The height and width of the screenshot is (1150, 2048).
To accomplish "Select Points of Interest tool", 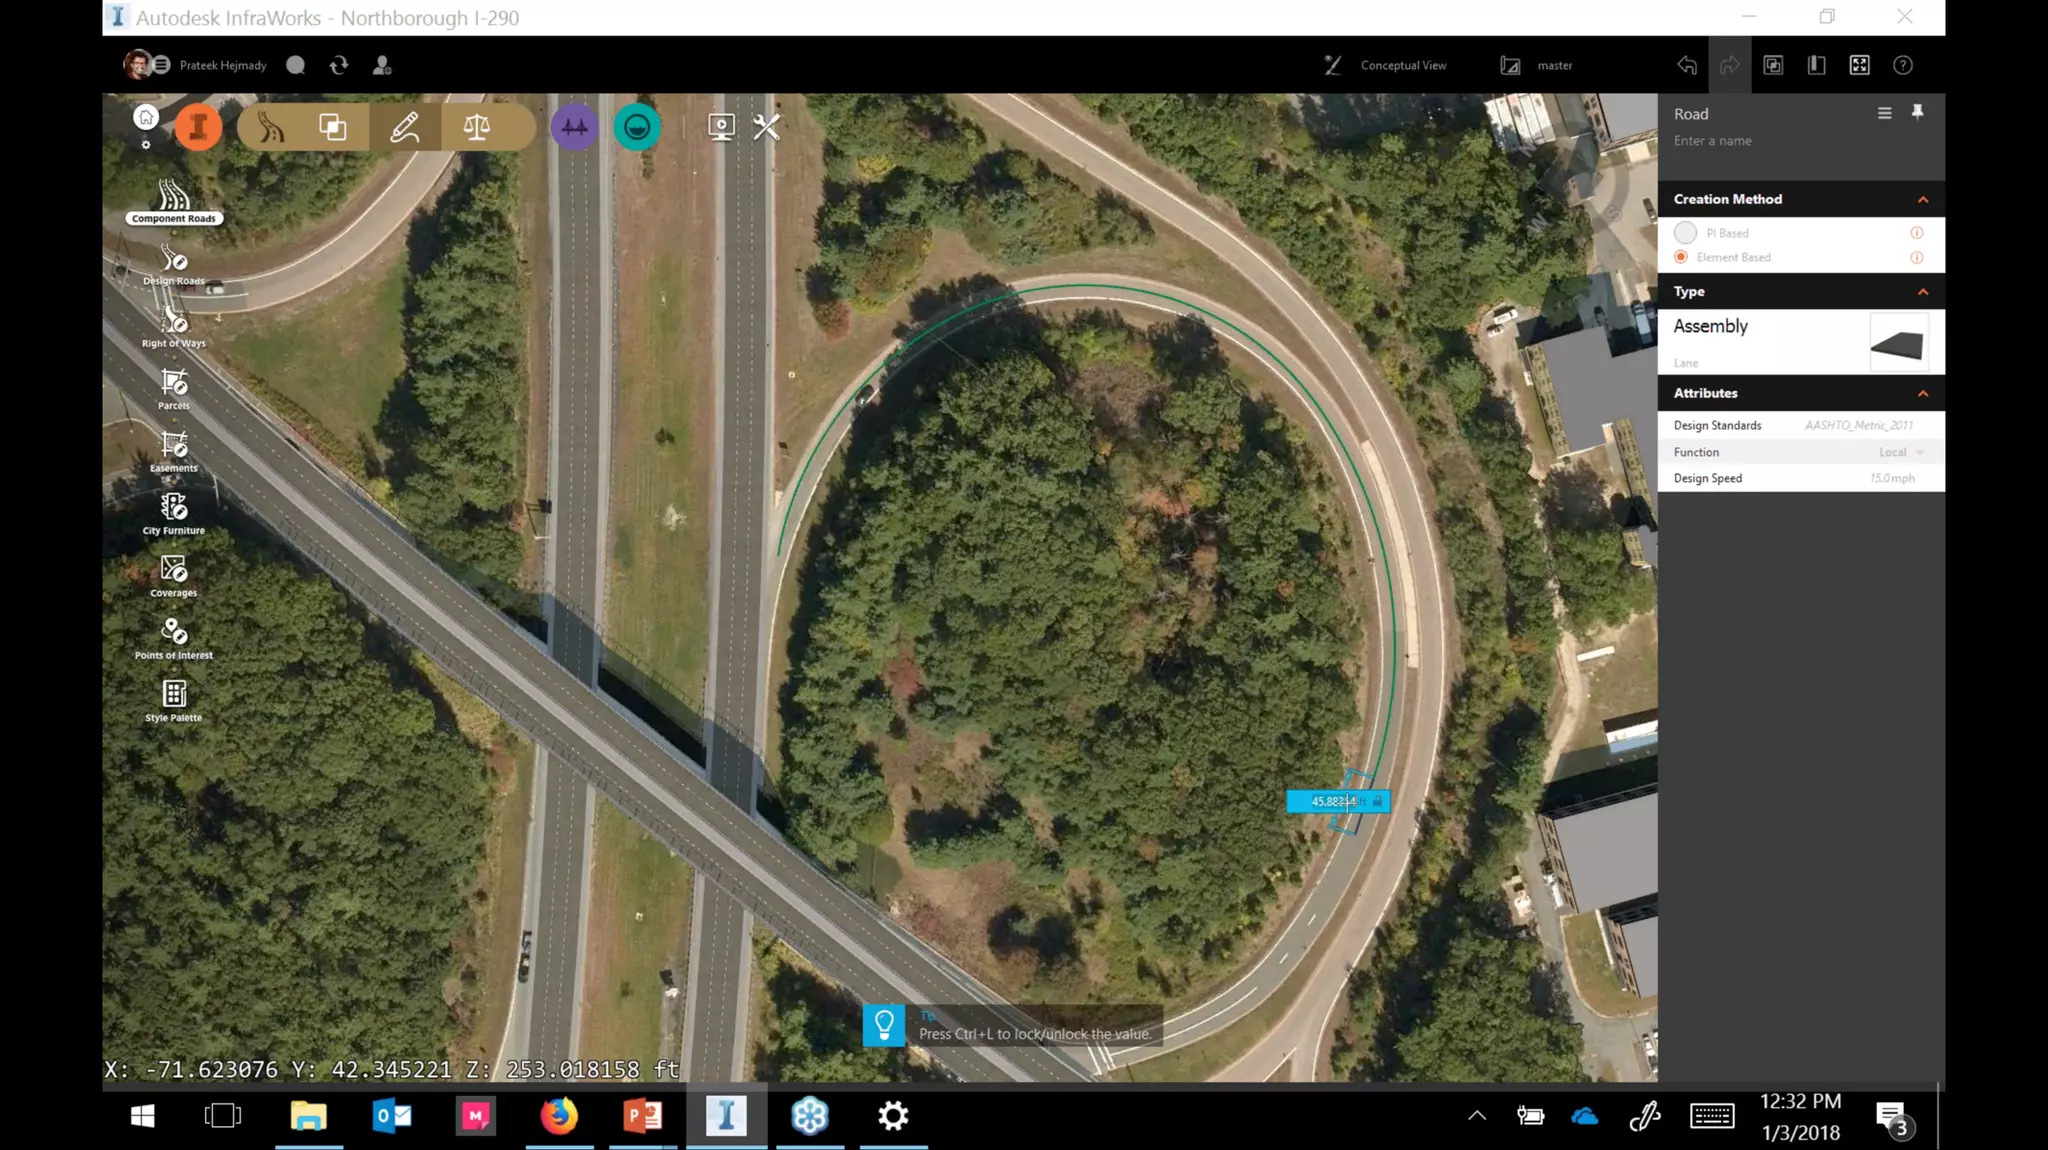I will (174, 638).
